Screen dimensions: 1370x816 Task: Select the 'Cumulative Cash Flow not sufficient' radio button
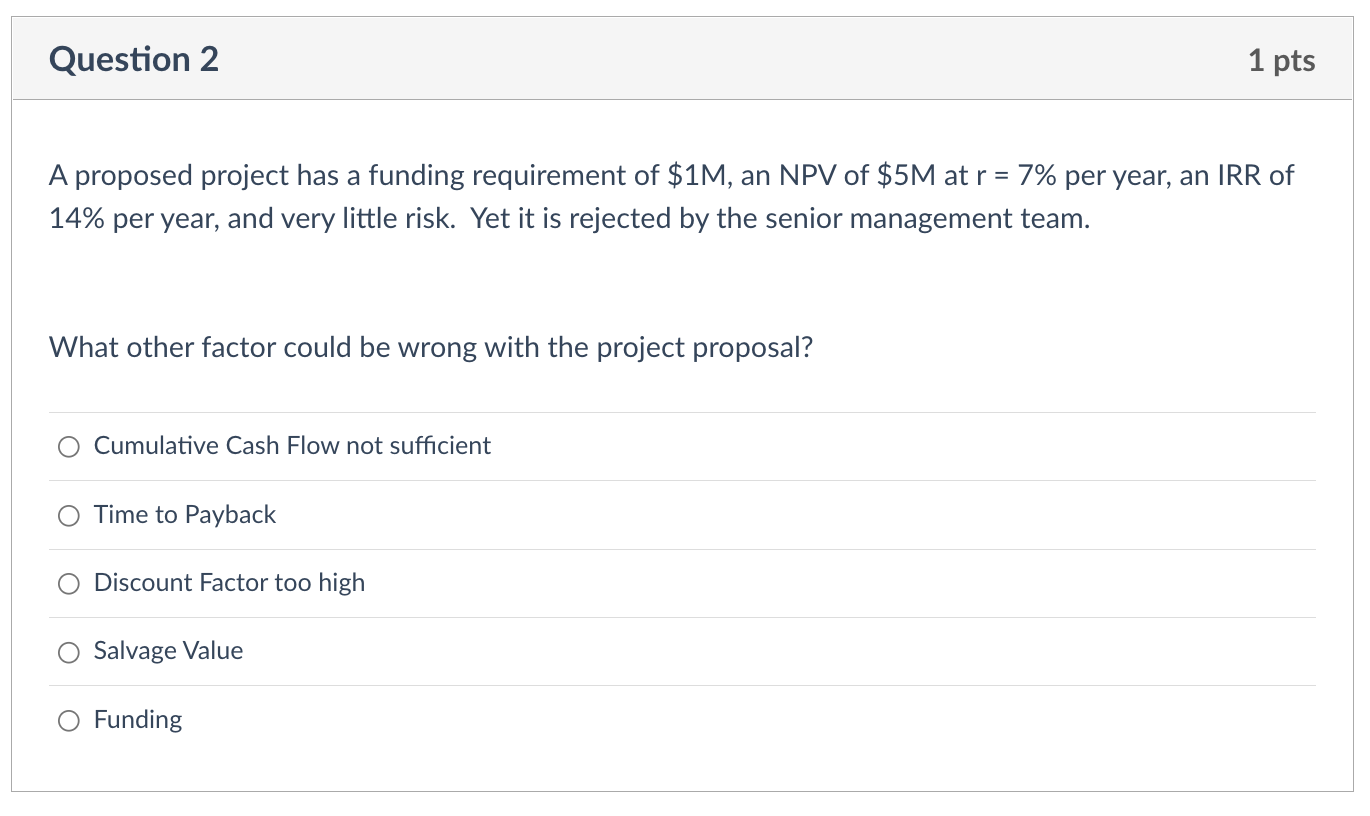68,447
